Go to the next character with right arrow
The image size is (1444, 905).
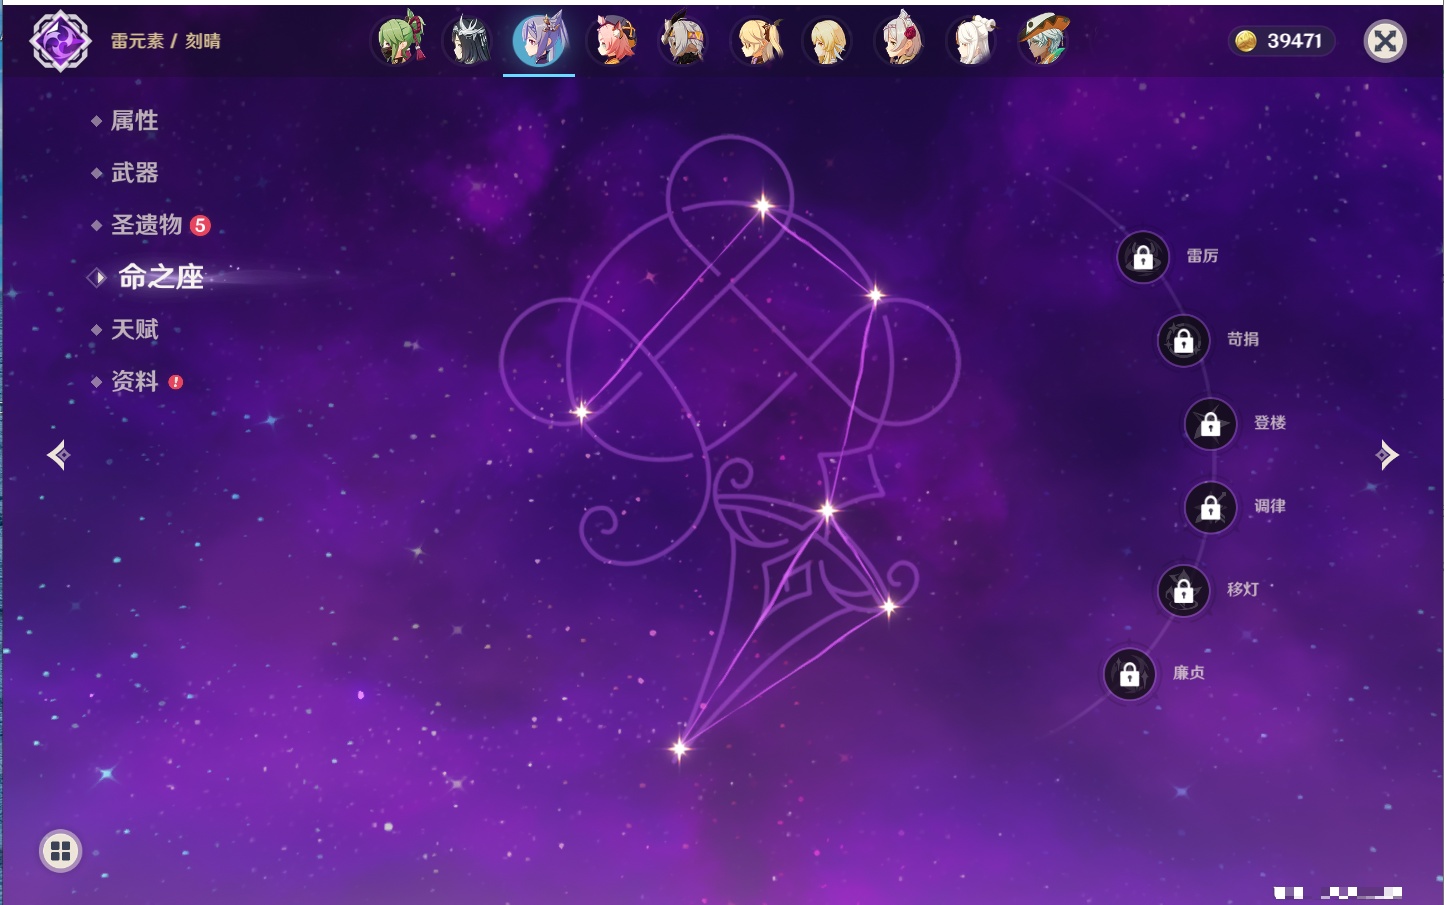pyautogui.click(x=1387, y=455)
